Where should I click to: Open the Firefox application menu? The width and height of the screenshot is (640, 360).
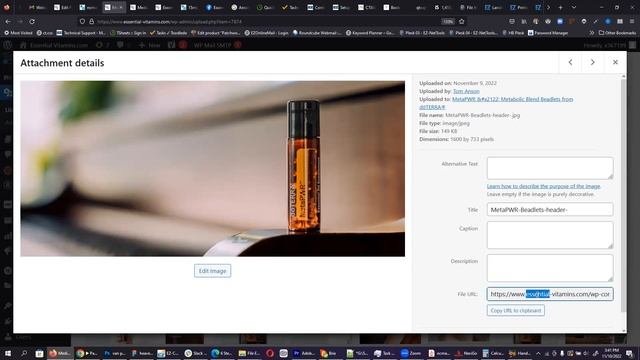click(x=632, y=21)
